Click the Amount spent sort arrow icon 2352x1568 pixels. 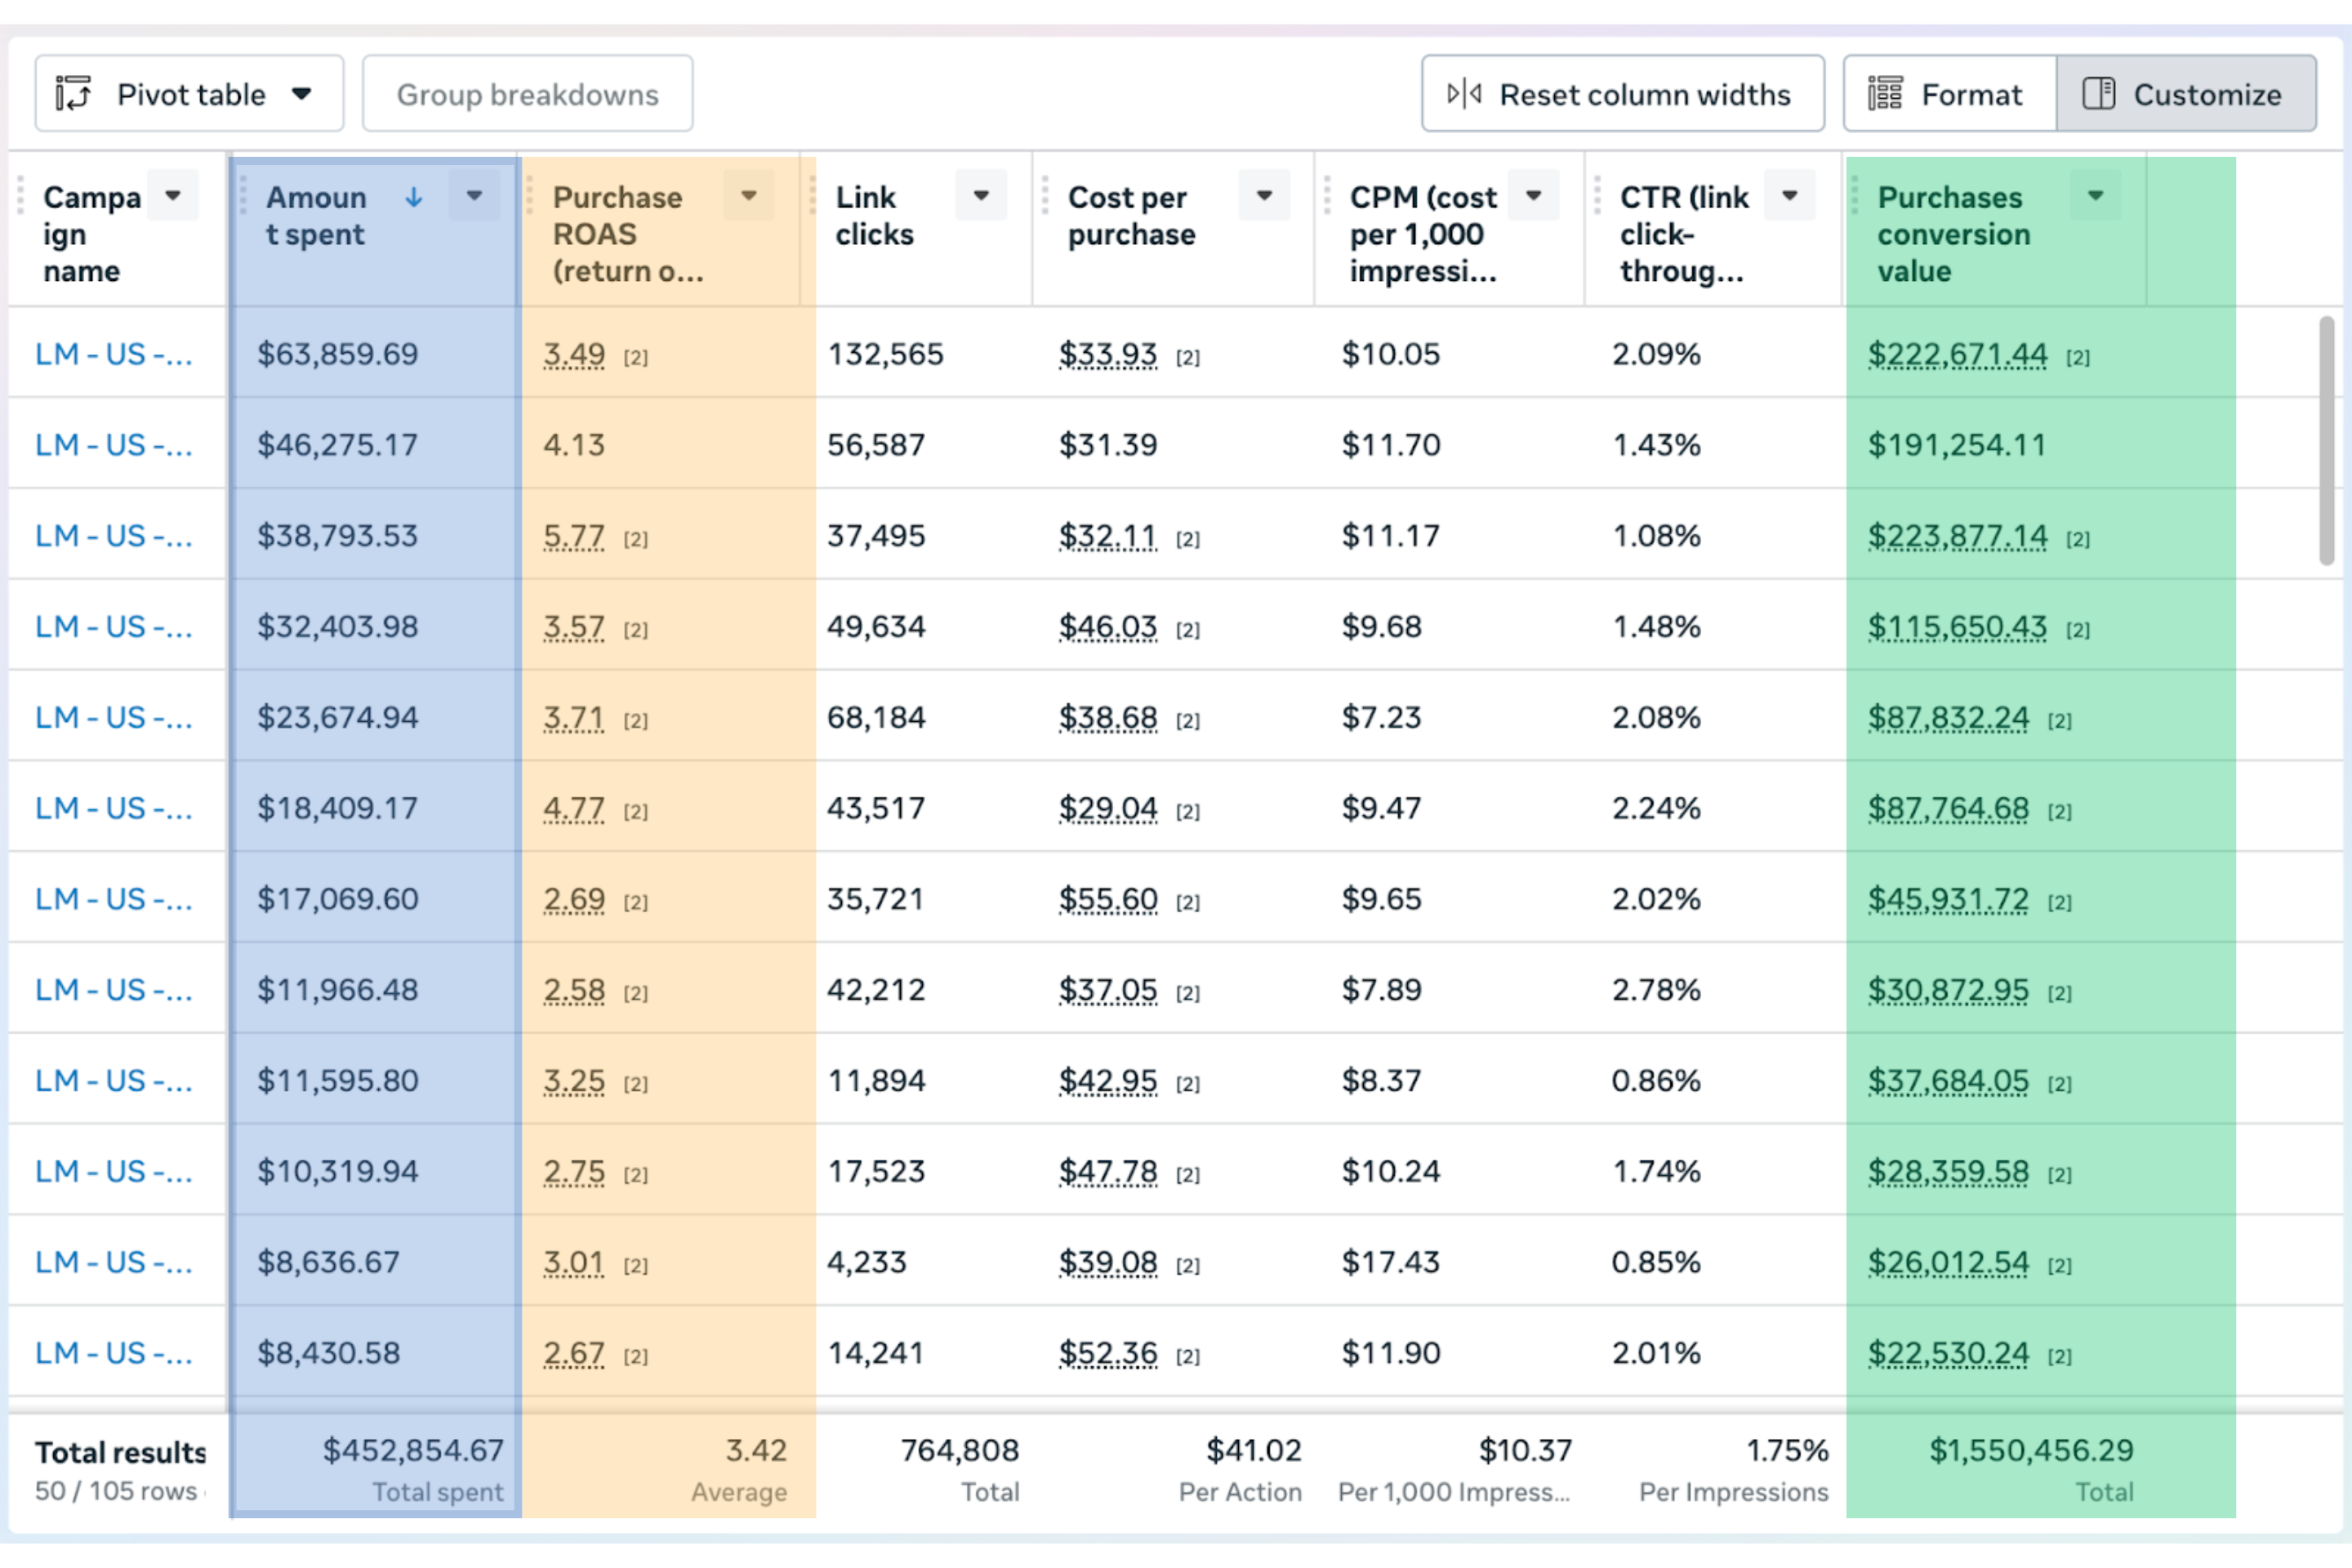(x=414, y=197)
